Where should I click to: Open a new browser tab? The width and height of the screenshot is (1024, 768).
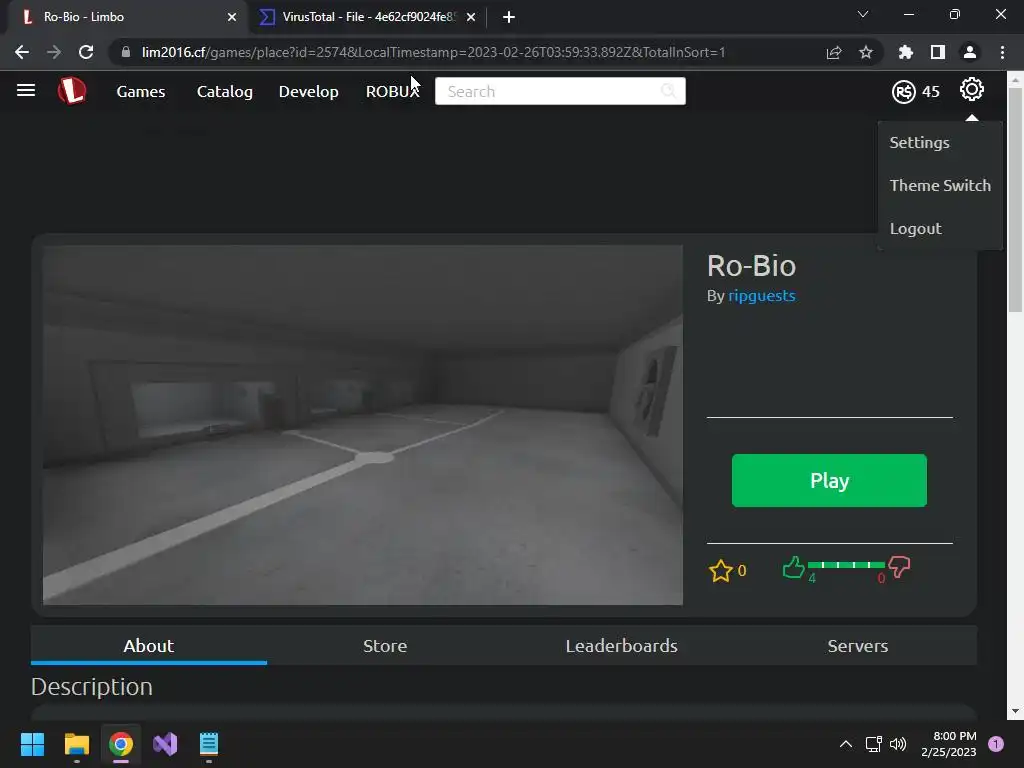click(509, 17)
